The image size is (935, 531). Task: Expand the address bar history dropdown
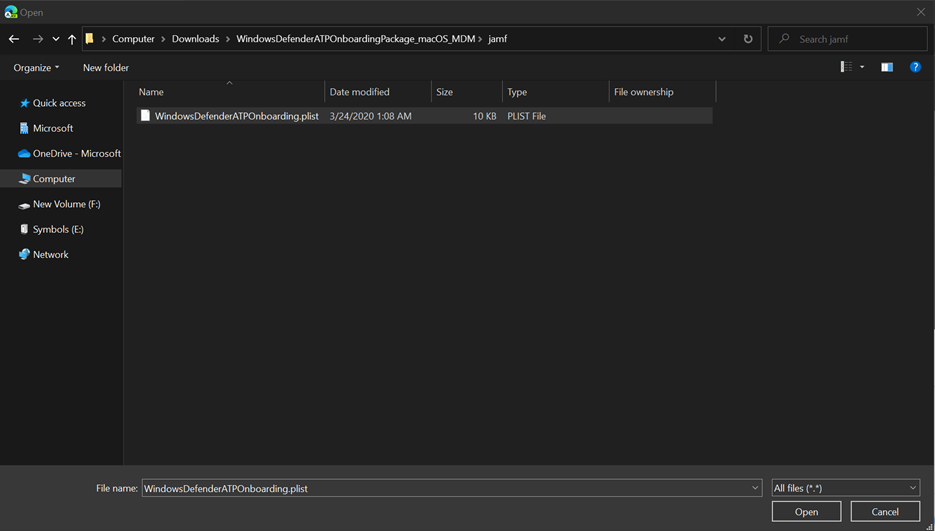722,39
